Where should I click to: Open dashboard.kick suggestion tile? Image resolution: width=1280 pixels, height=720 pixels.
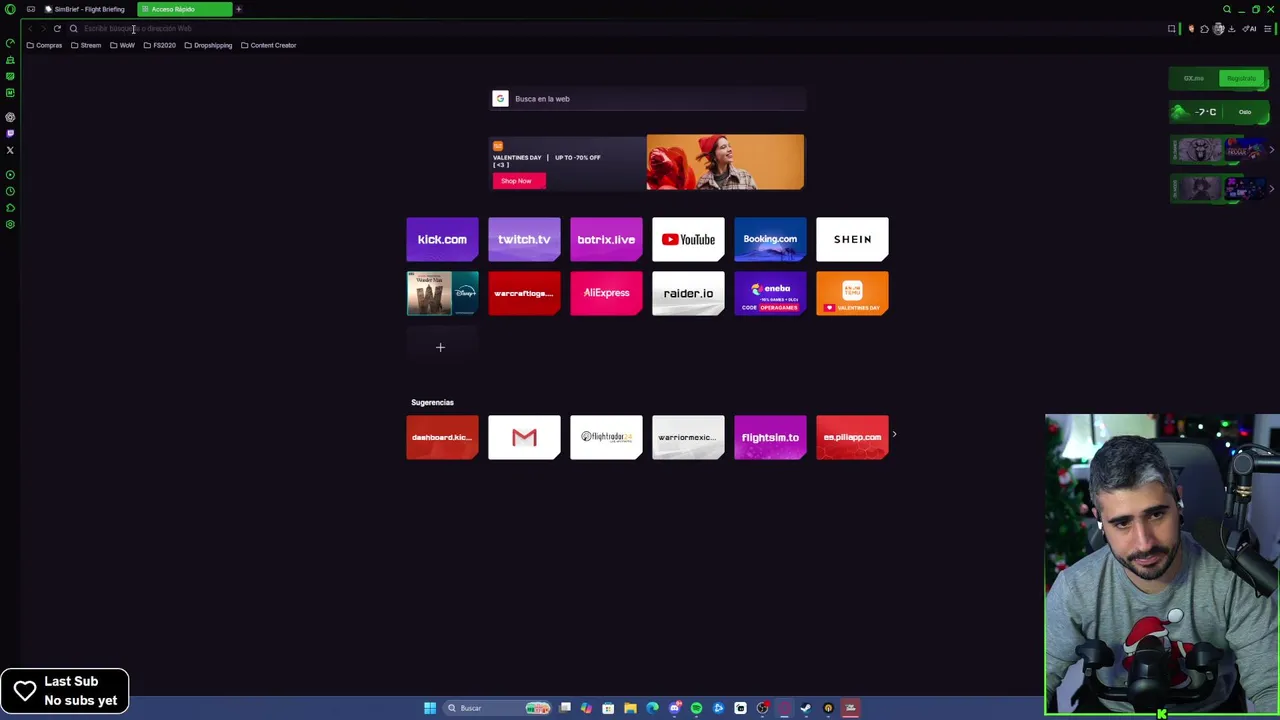442,437
